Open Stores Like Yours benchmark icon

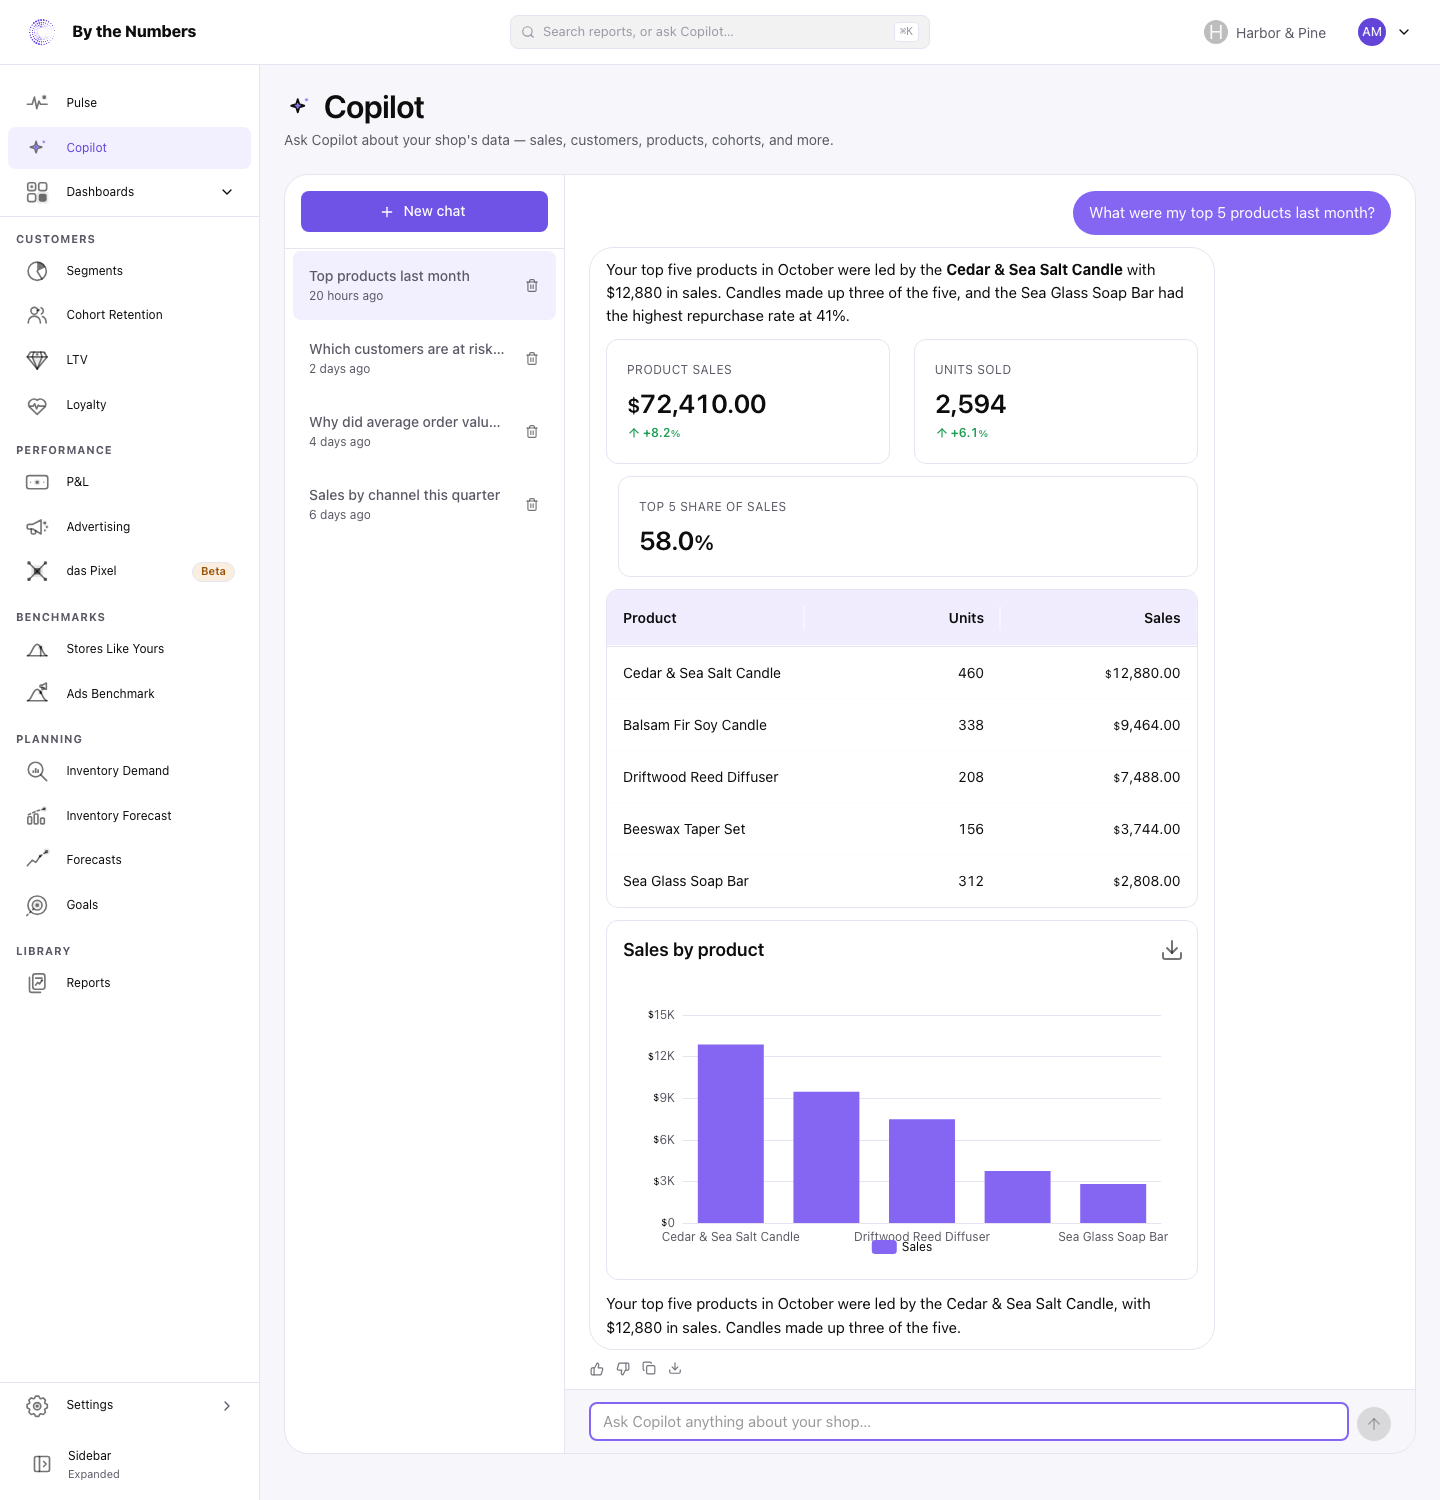(x=37, y=649)
